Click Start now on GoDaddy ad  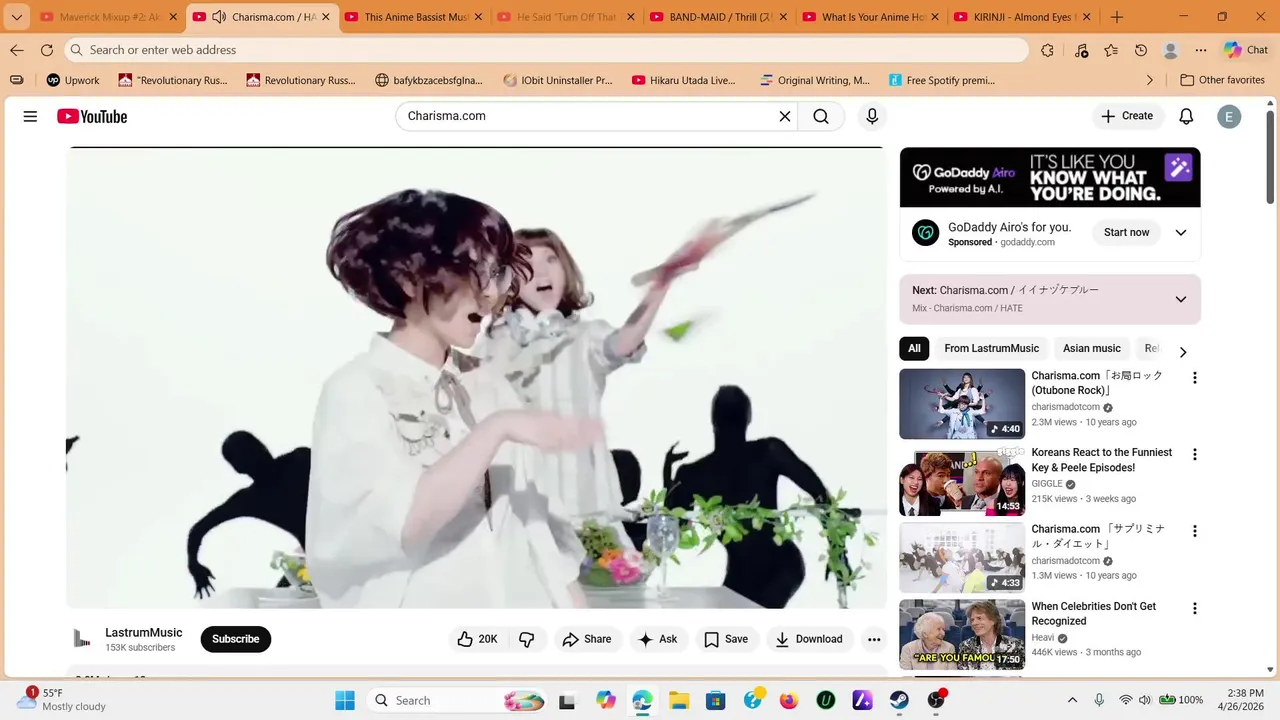coord(1126,232)
